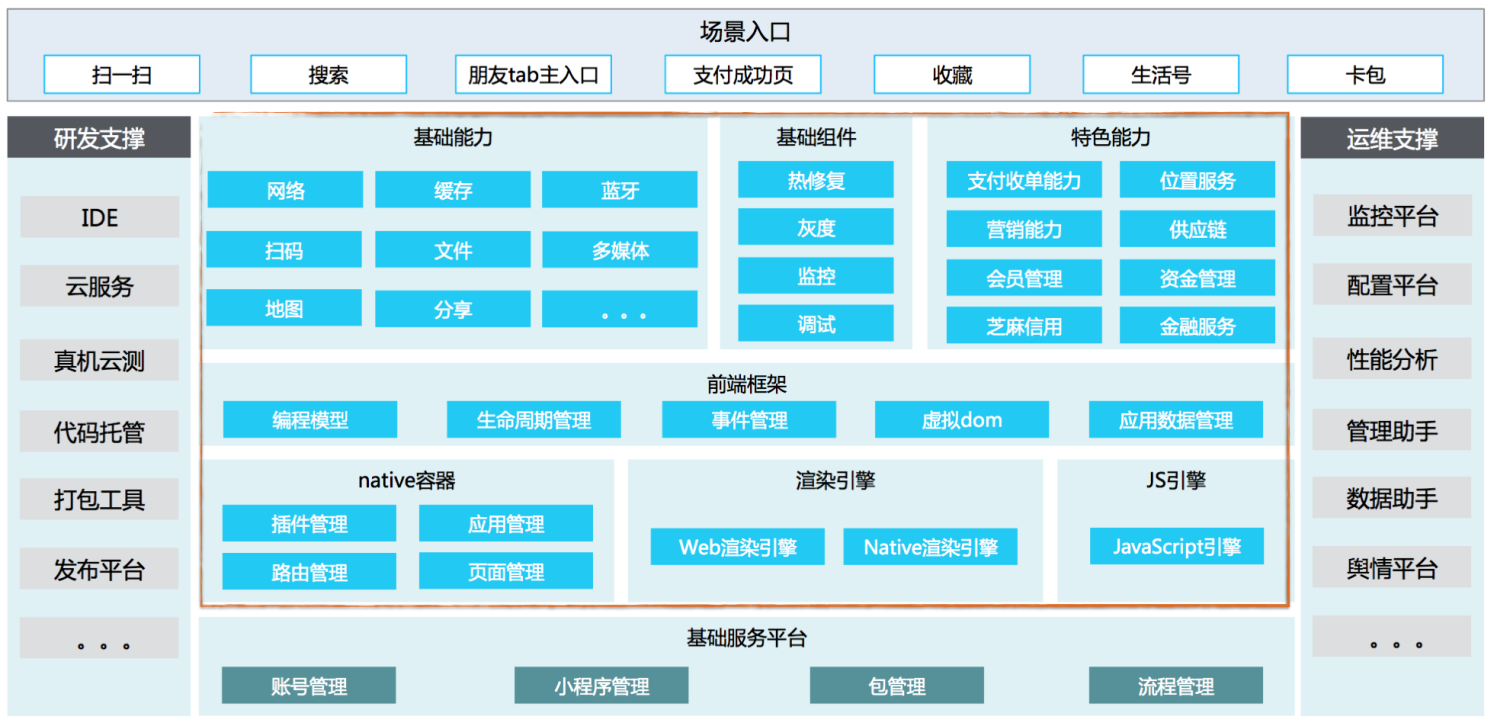The image size is (1494, 726).
Task: Click the 研发支撑 header
Action: 99,138
